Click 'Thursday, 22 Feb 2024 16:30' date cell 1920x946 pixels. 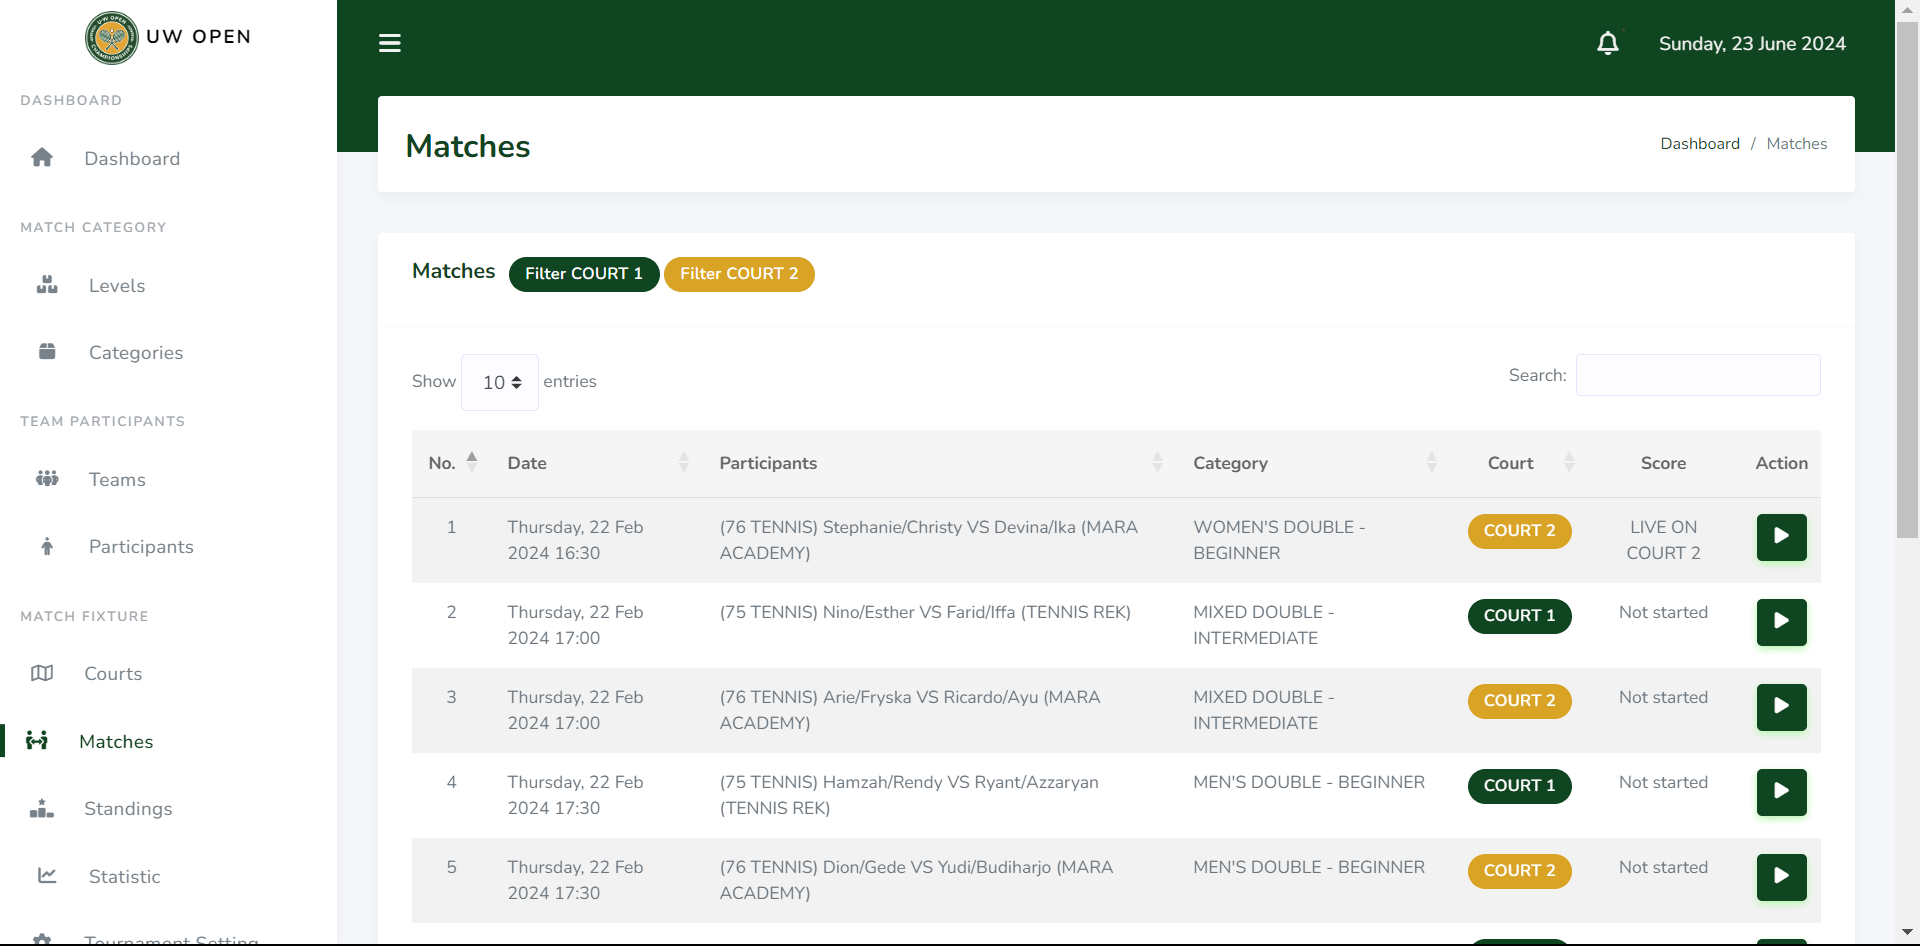click(575, 540)
